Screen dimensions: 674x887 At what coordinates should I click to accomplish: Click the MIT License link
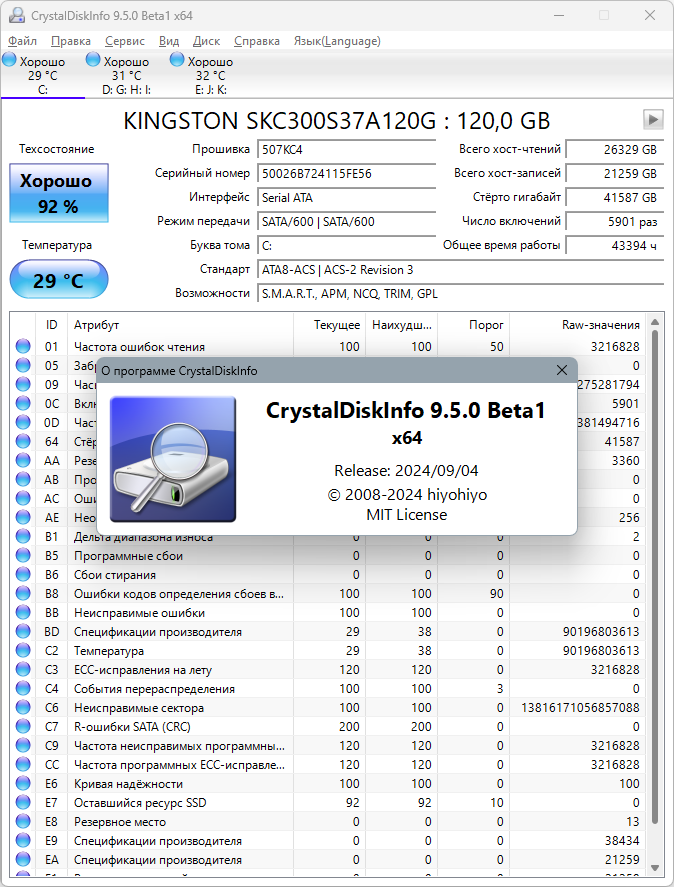[x=406, y=515]
